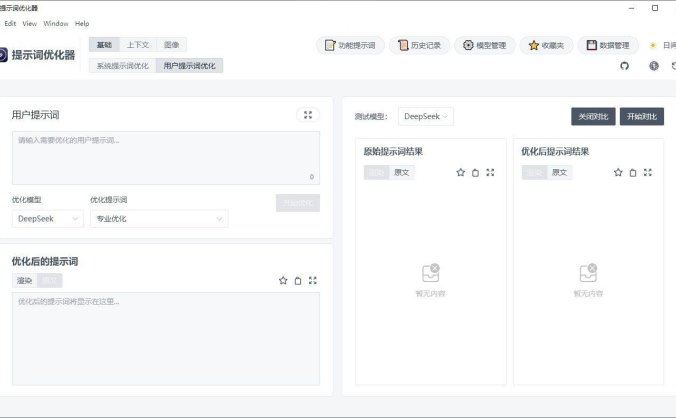Image resolution: width=676 pixels, height=418 pixels.
Task: Click the globe language icon
Action: click(x=654, y=66)
